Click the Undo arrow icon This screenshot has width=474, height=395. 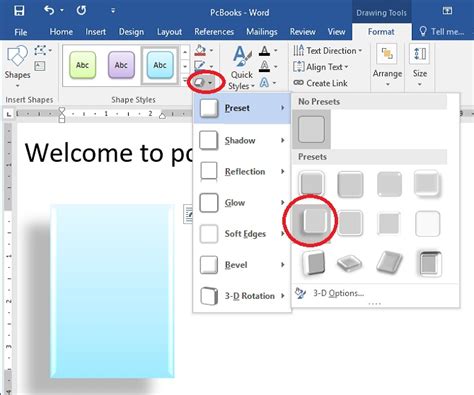(x=49, y=11)
